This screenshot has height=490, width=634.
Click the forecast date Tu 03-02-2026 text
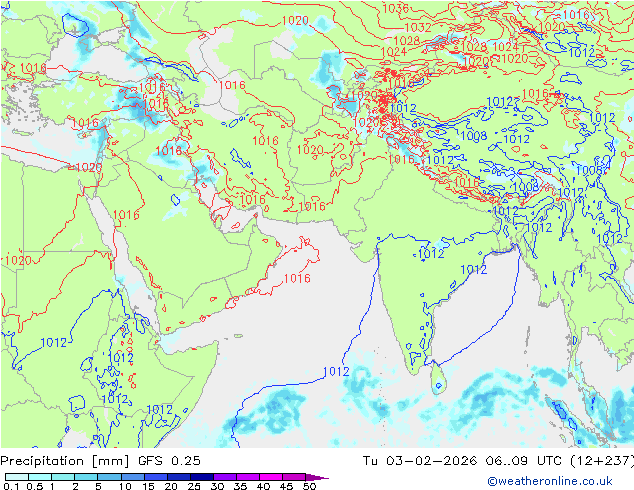point(420,461)
